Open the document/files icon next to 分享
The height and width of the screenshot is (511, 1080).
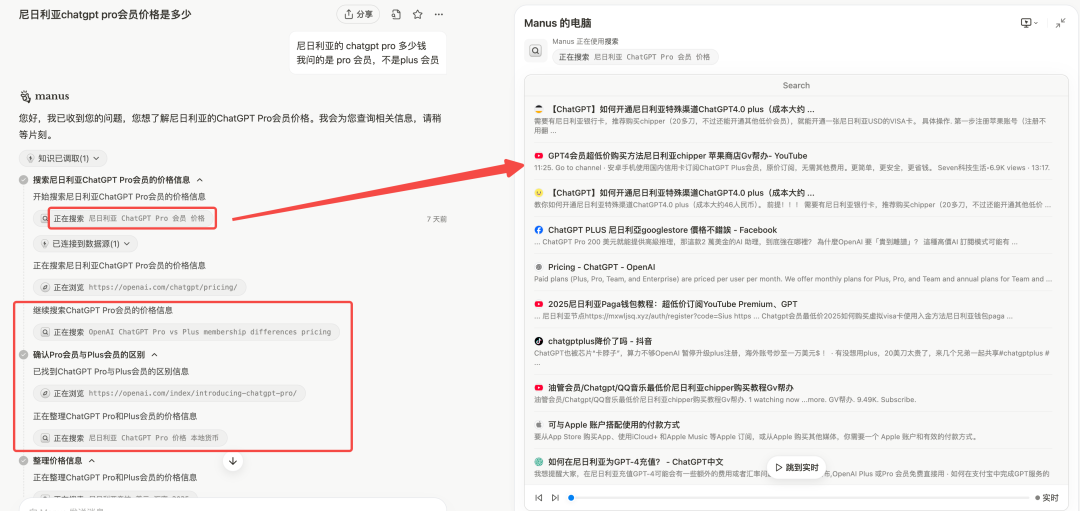coord(396,14)
